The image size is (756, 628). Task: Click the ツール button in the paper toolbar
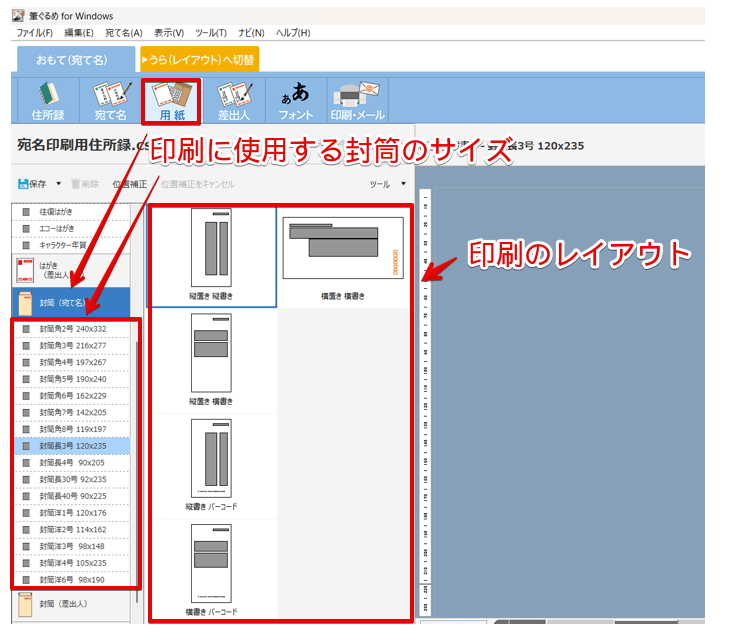pos(380,184)
